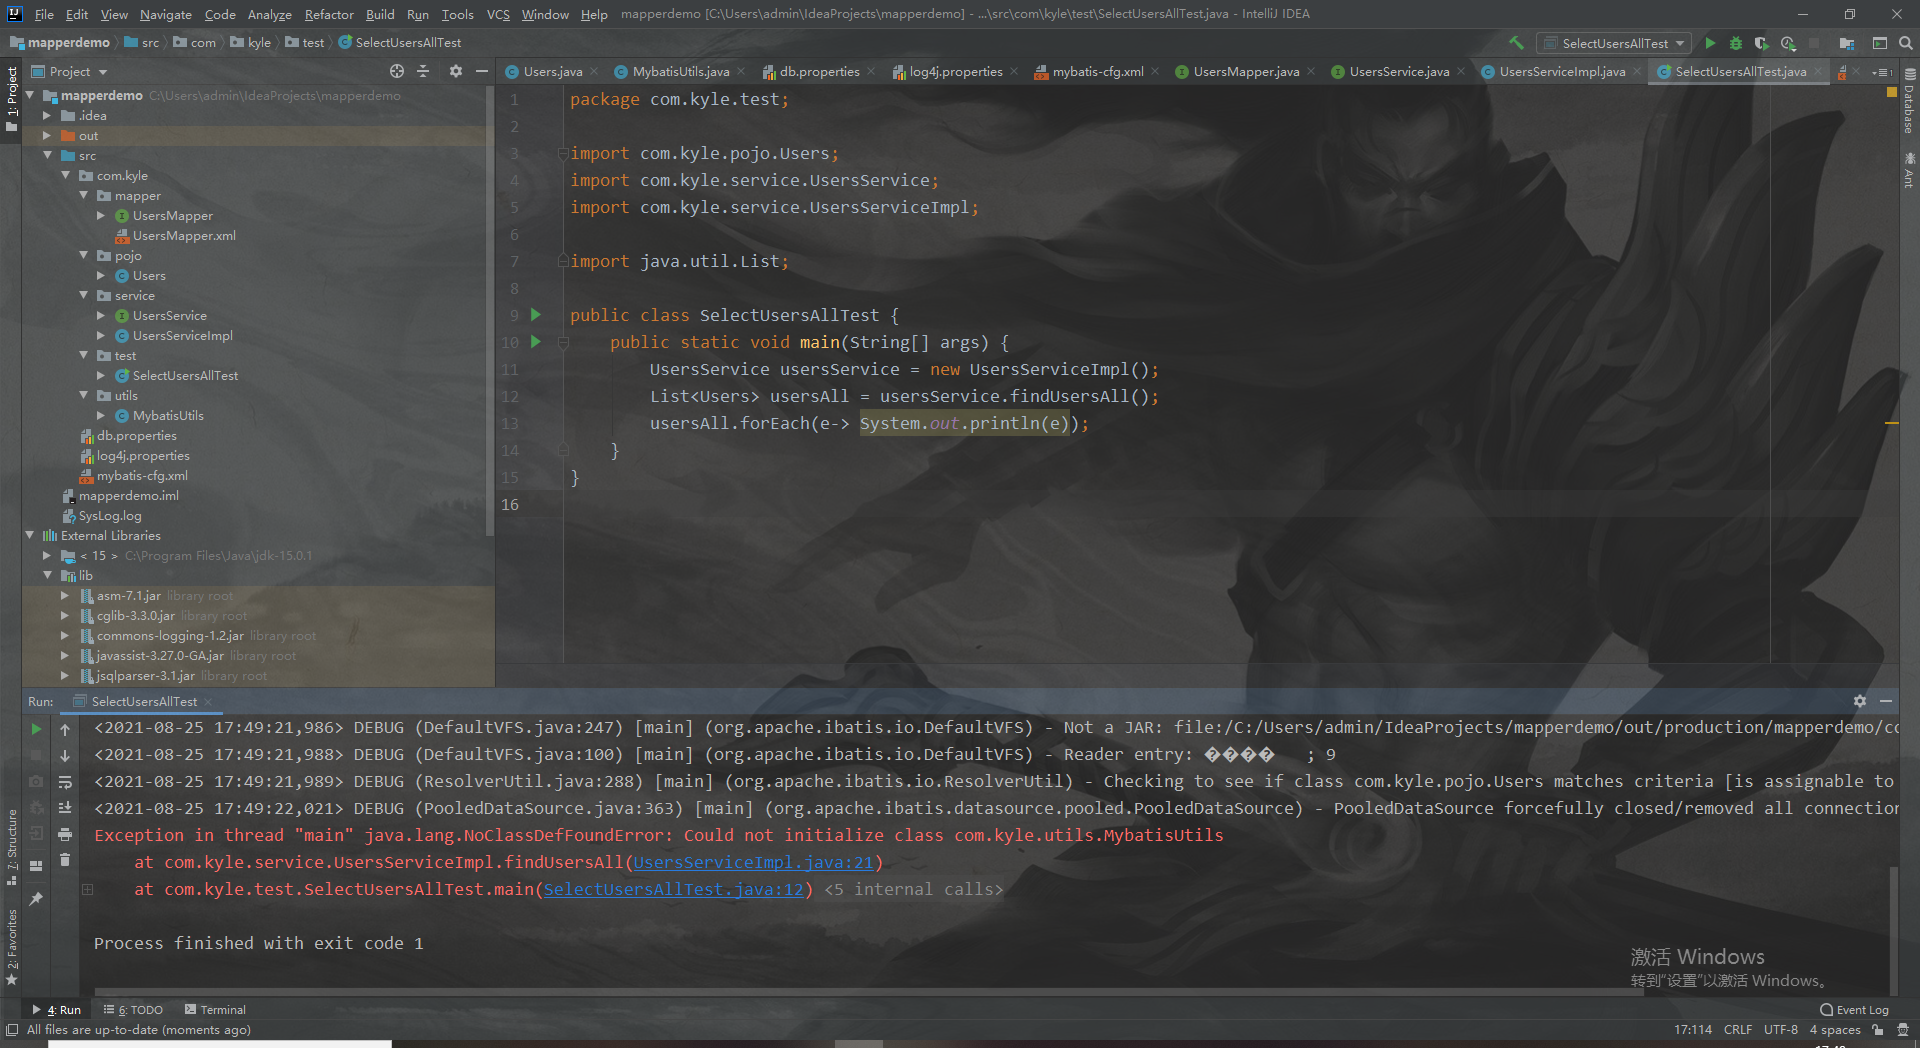Open Search Everywhere magnifier icon
The height and width of the screenshot is (1048, 1920).
click(x=1906, y=43)
